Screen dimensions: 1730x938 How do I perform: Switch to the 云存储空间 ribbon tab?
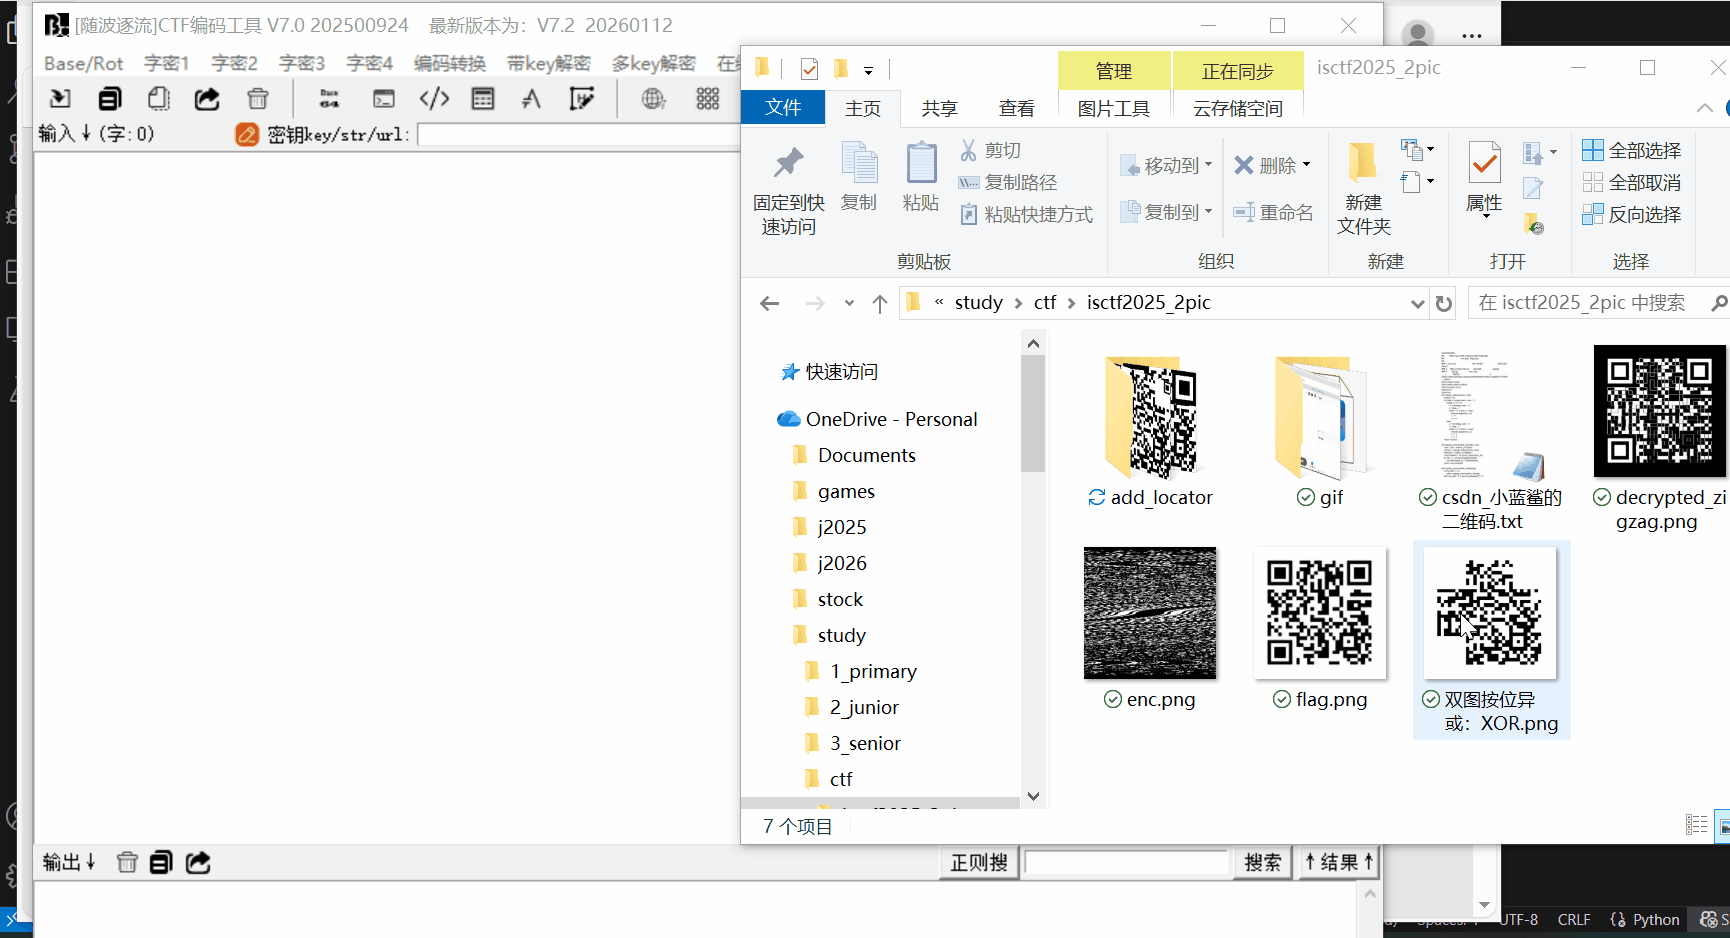(x=1238, y=108)
